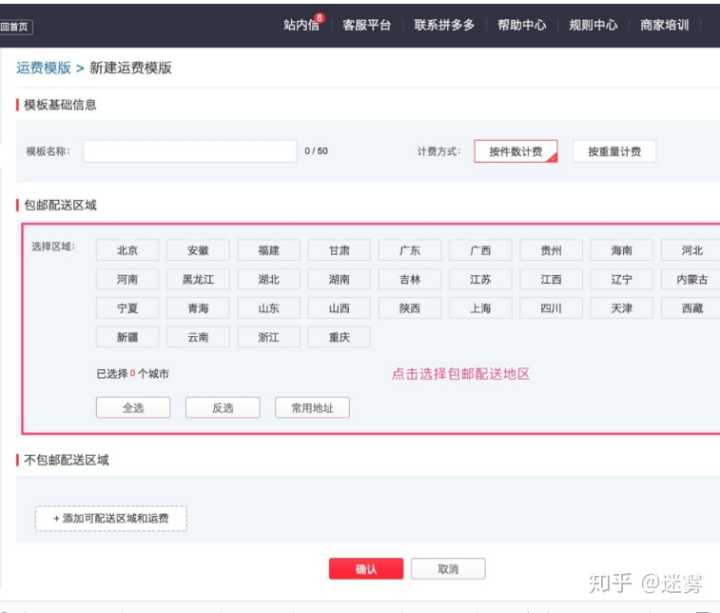
Task: Open 规则中心 in top navigation
Action: [x=593, y=25]
